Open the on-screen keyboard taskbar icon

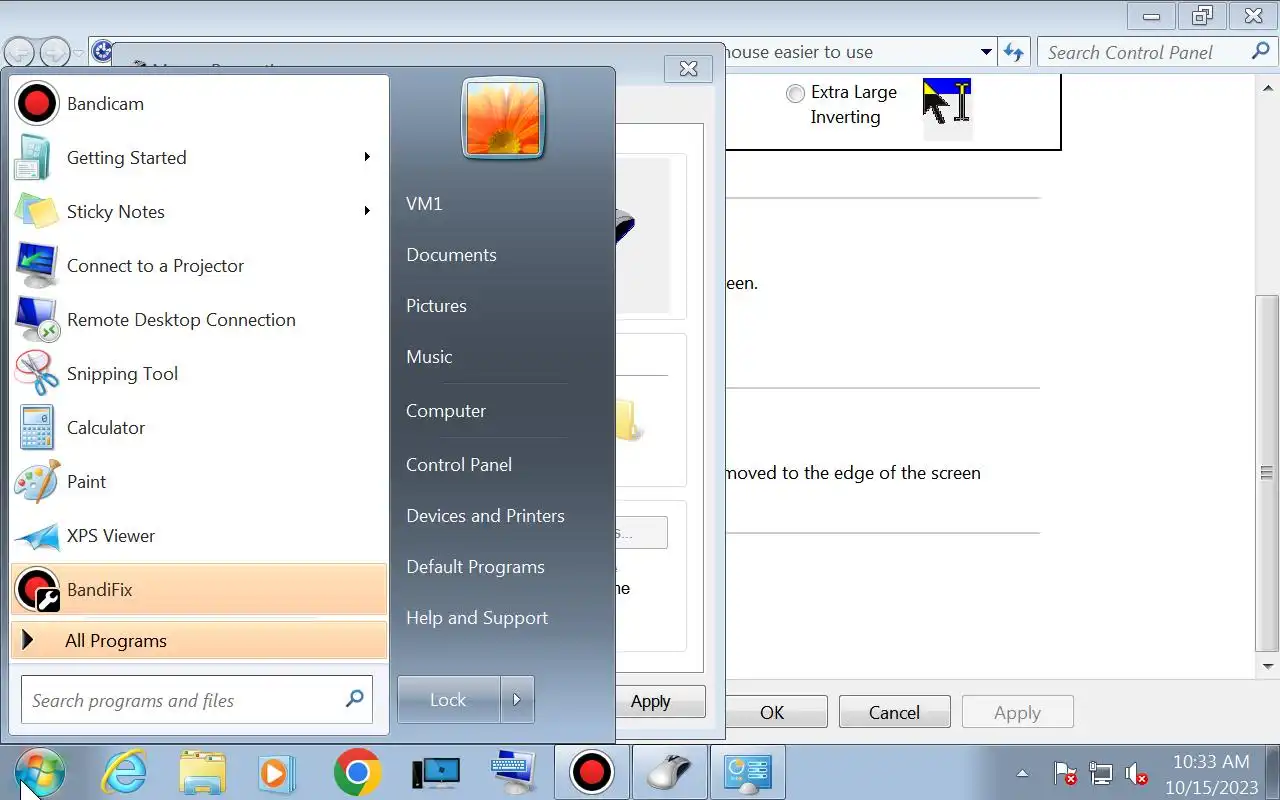coord(514,772)
